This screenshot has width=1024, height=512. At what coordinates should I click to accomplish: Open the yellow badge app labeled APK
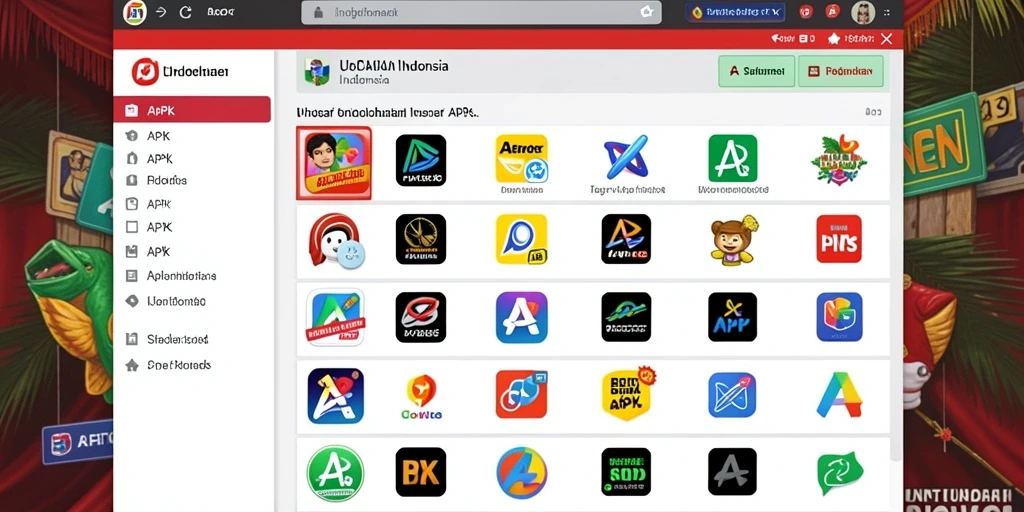628,394
